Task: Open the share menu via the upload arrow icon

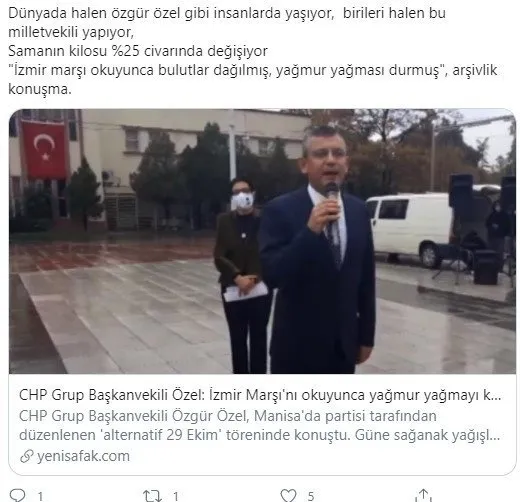Action: 423,495
